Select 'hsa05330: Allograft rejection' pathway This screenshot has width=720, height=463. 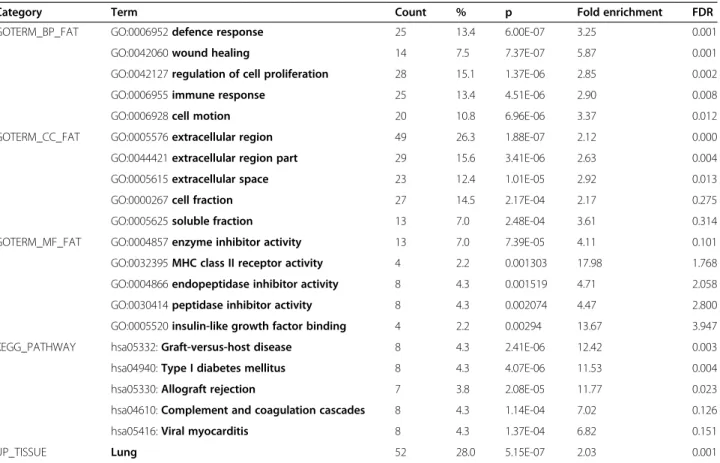click(183, 389)
